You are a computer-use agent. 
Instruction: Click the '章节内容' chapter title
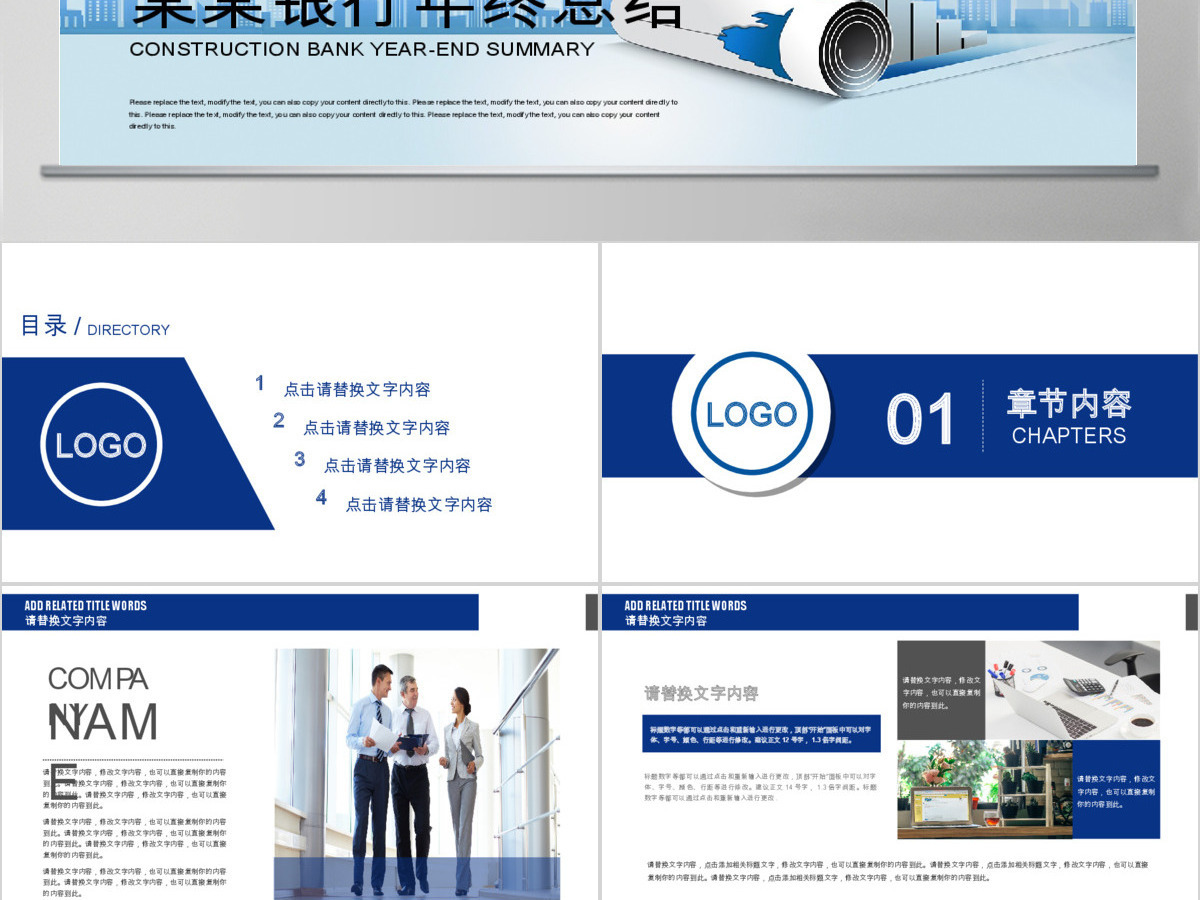pos(1069,403)
